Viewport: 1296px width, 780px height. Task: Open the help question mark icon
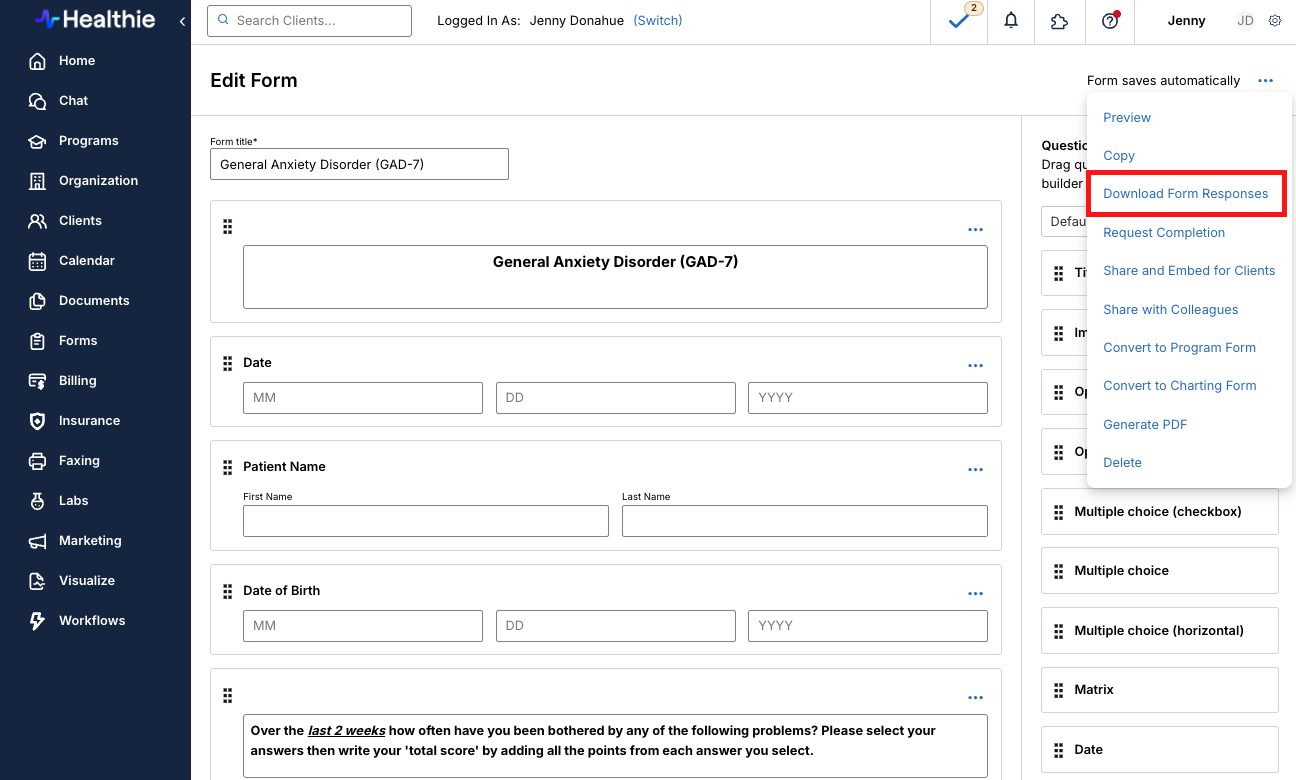pos(1109,21)
